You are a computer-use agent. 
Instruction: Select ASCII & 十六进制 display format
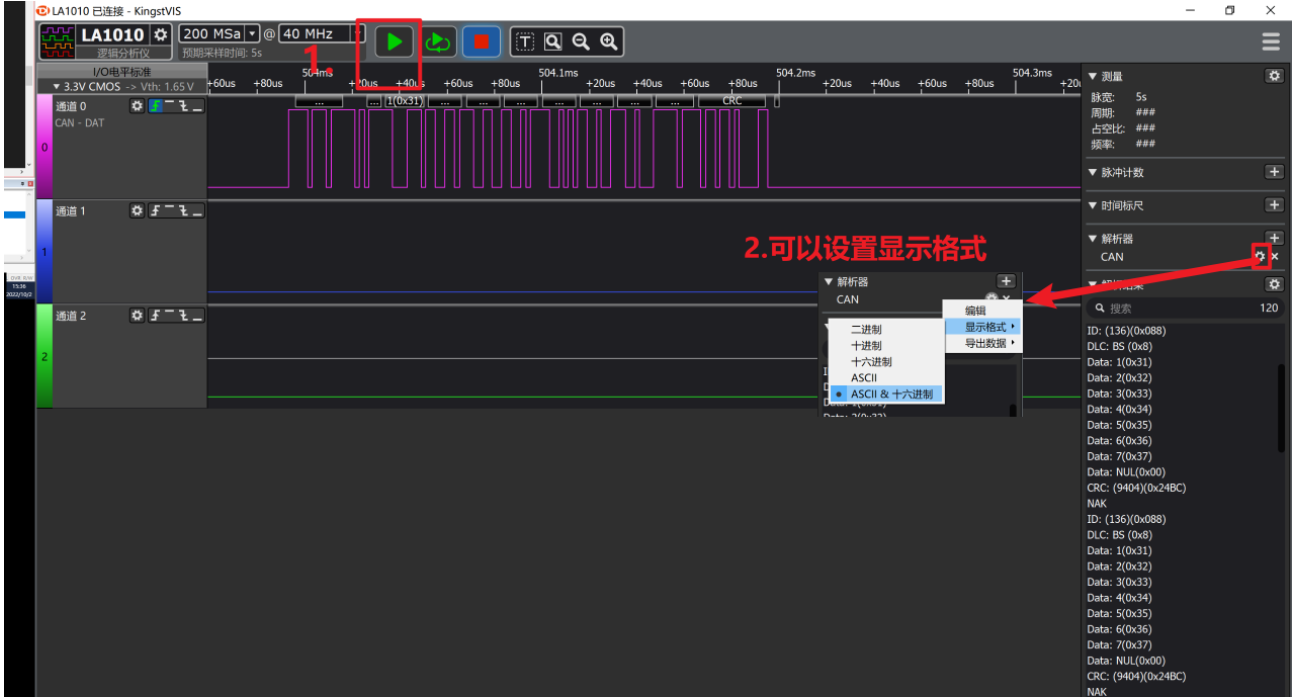(x=886, y=394)
